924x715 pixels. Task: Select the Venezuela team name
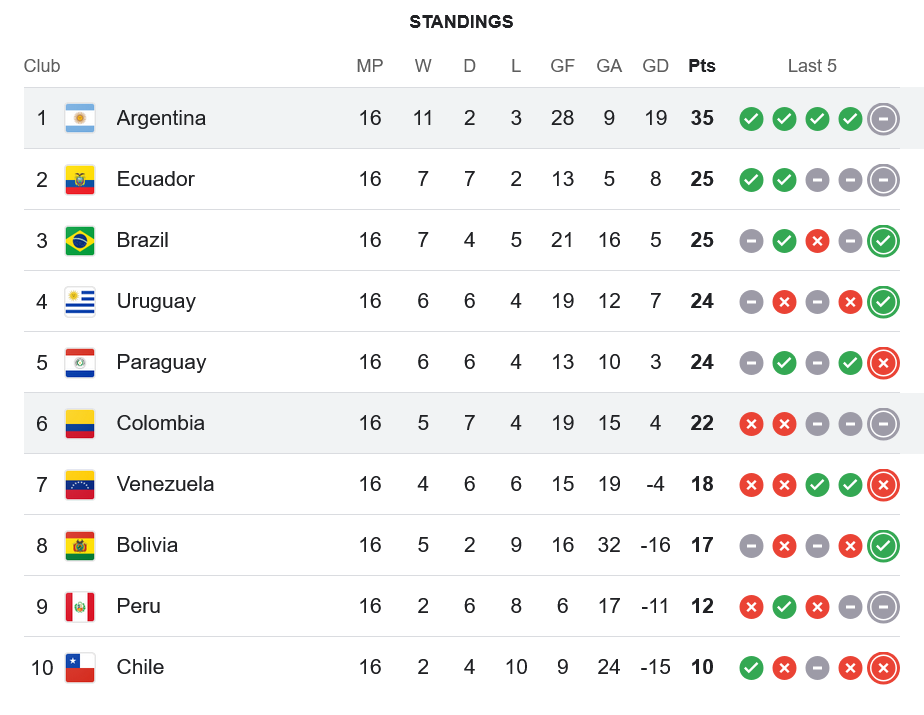pos(165,484)
